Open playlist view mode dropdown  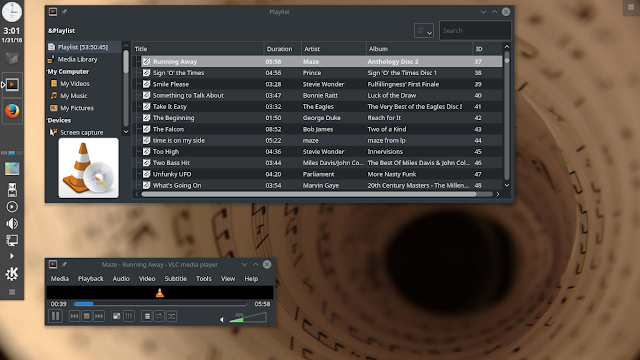424,31
